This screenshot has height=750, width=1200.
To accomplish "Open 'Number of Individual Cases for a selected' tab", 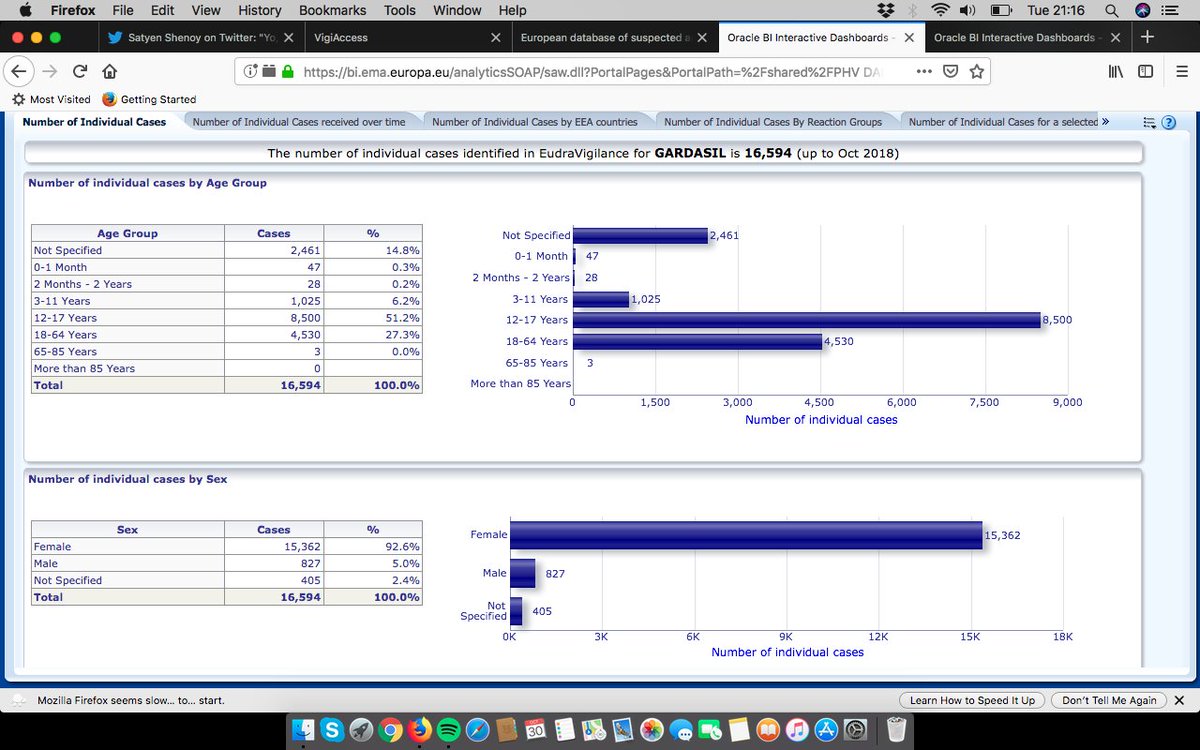I will pyautogui.click(x=1003, y=122).
